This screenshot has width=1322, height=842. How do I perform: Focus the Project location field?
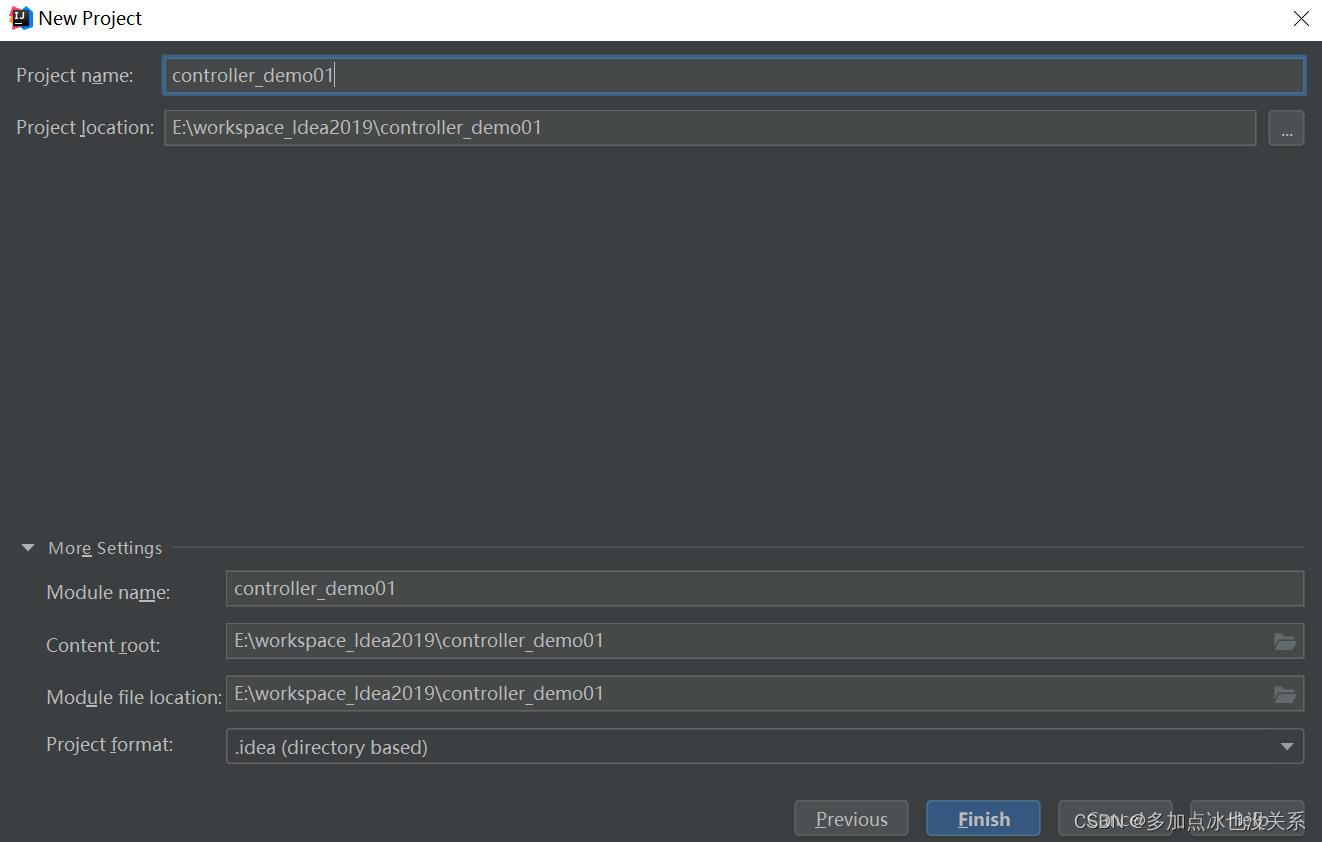click(710, 128)
